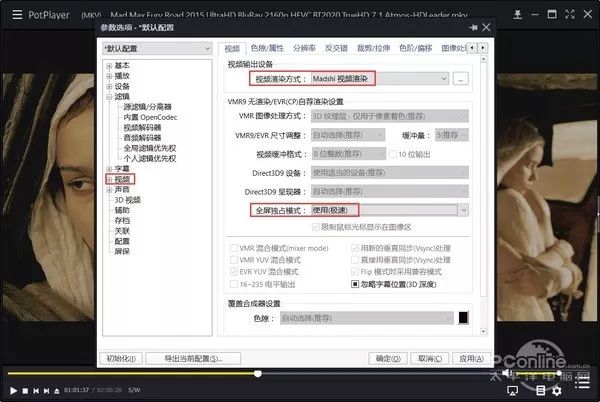This screenshot has height=402, width=600.
Task: Click the settings panel scrollbar up arrow
Action: 483,60
